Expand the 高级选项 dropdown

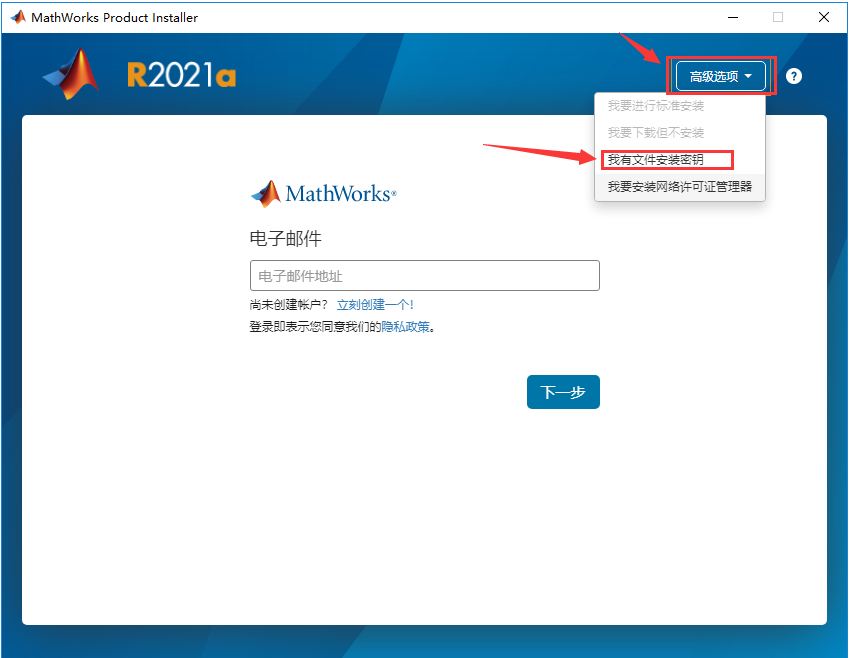(x=720, y=76)
